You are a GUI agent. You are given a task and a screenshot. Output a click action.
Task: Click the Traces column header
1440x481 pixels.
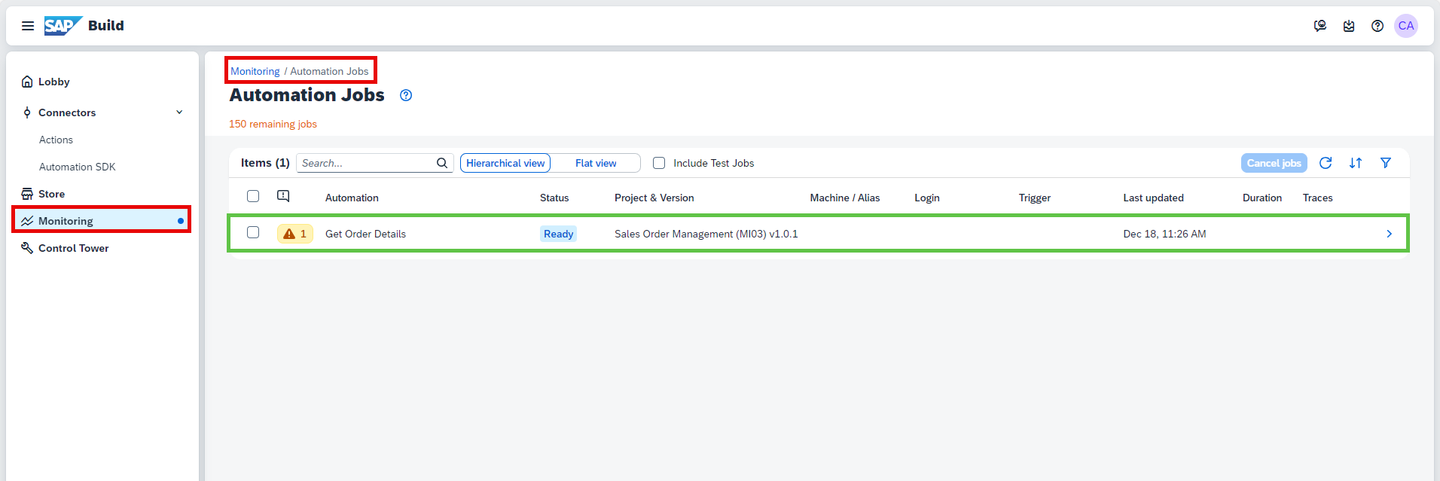coord(1318,198)
